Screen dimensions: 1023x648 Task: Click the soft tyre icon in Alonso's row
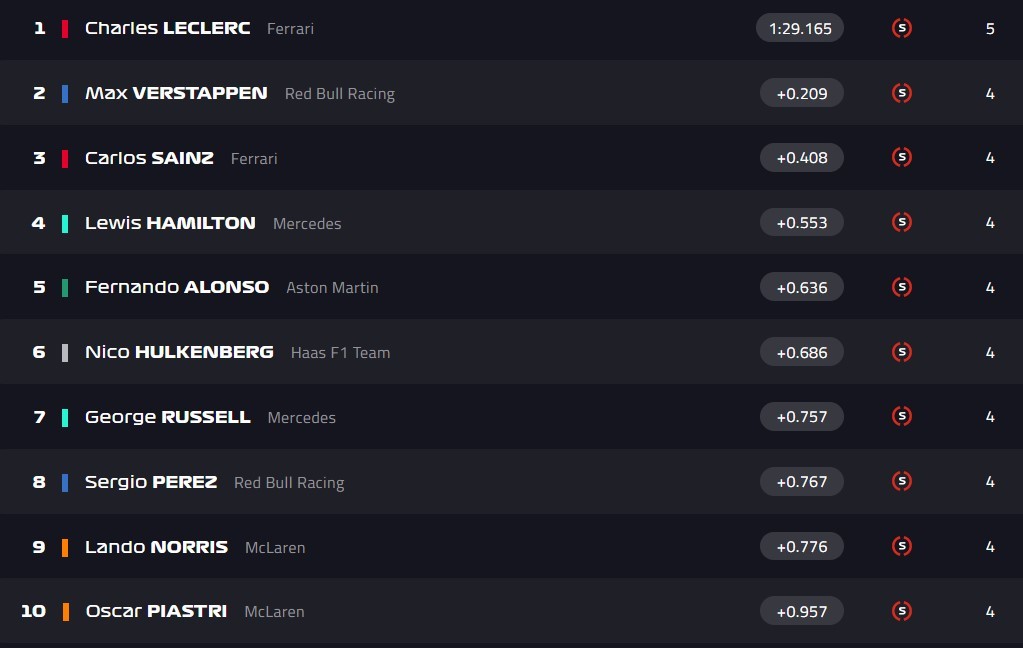point(901,287)
